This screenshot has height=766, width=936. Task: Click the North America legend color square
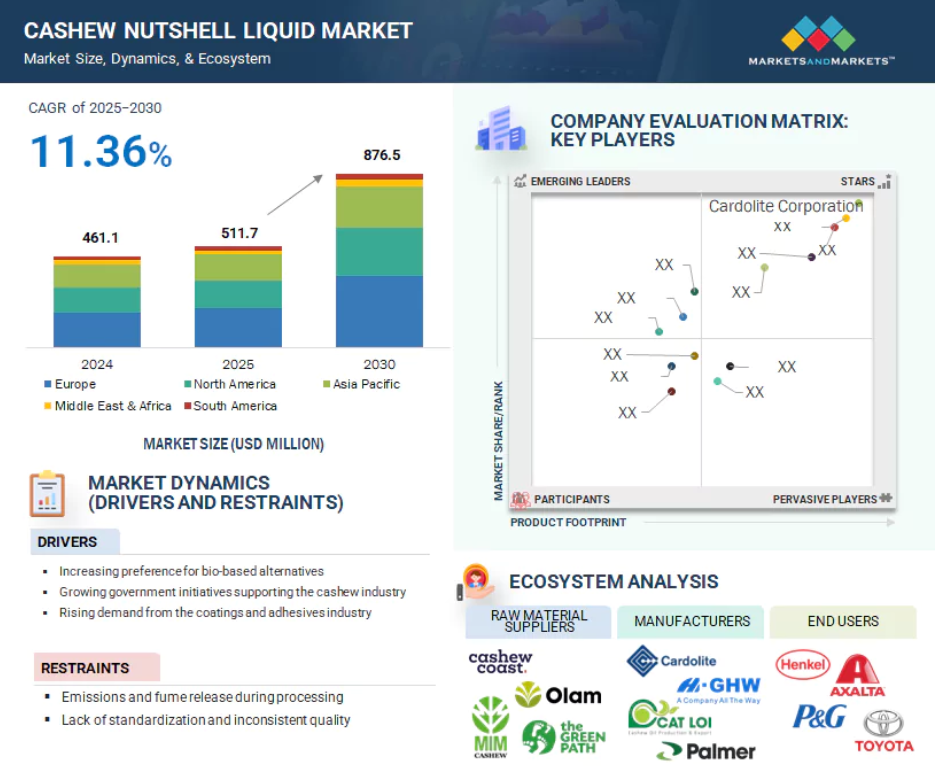tap(187, 384)
